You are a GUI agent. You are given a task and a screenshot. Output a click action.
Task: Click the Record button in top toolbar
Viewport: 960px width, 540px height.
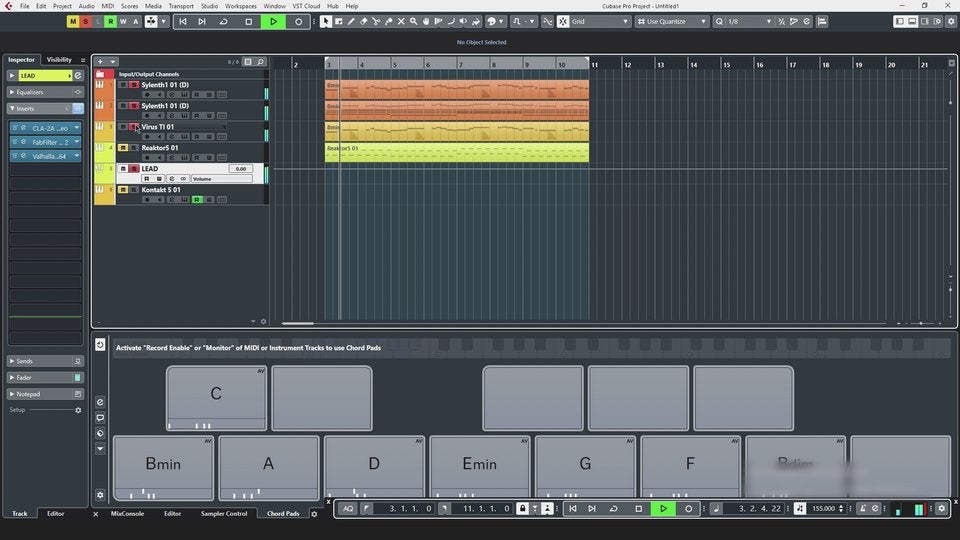[x=298, y=21]
